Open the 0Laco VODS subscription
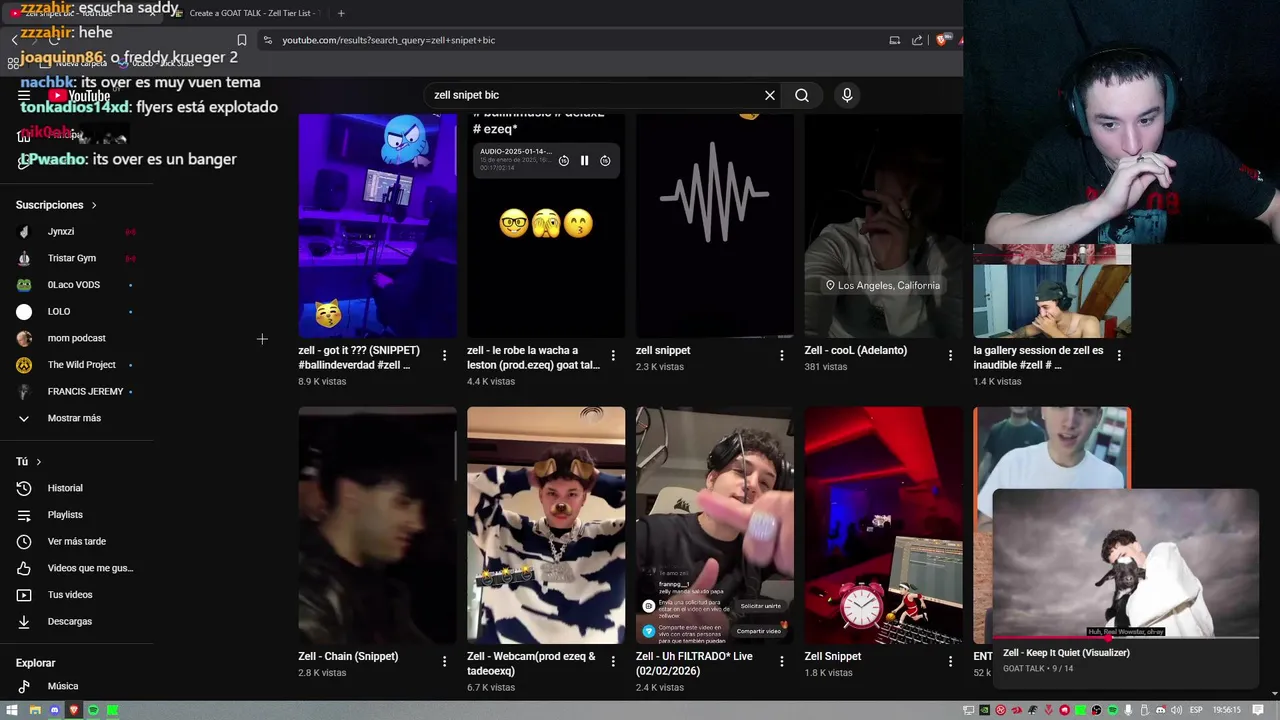 [x=76, y=285]
